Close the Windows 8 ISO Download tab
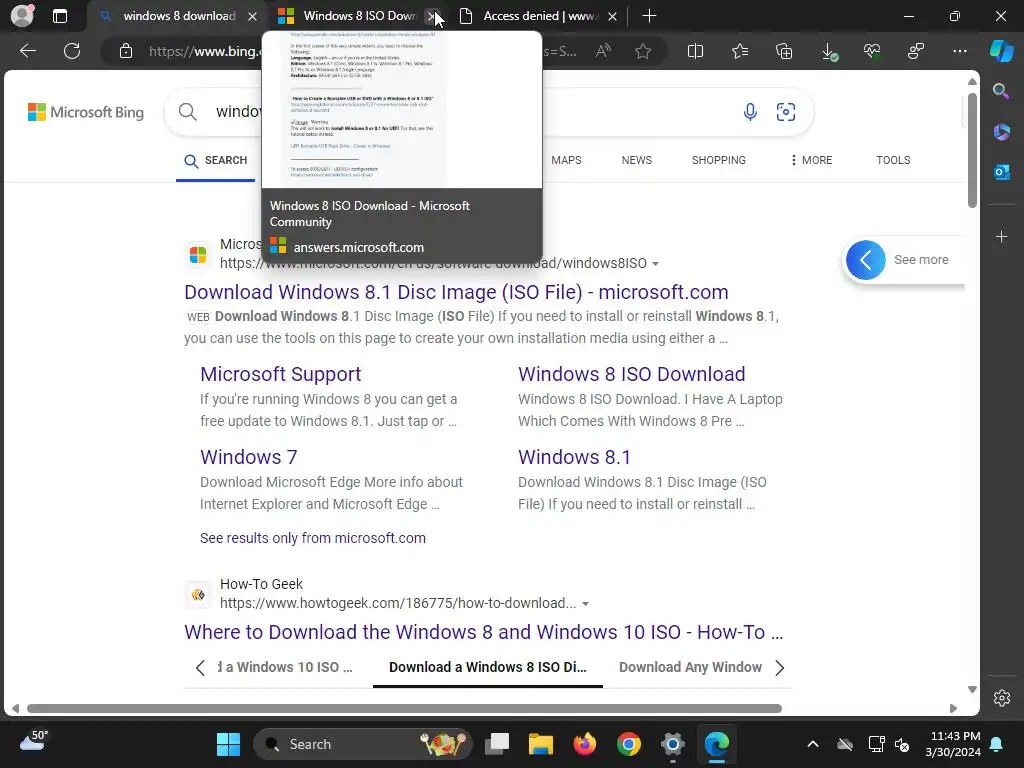This screenshot has width=1024, height=768. pos(431,16)
